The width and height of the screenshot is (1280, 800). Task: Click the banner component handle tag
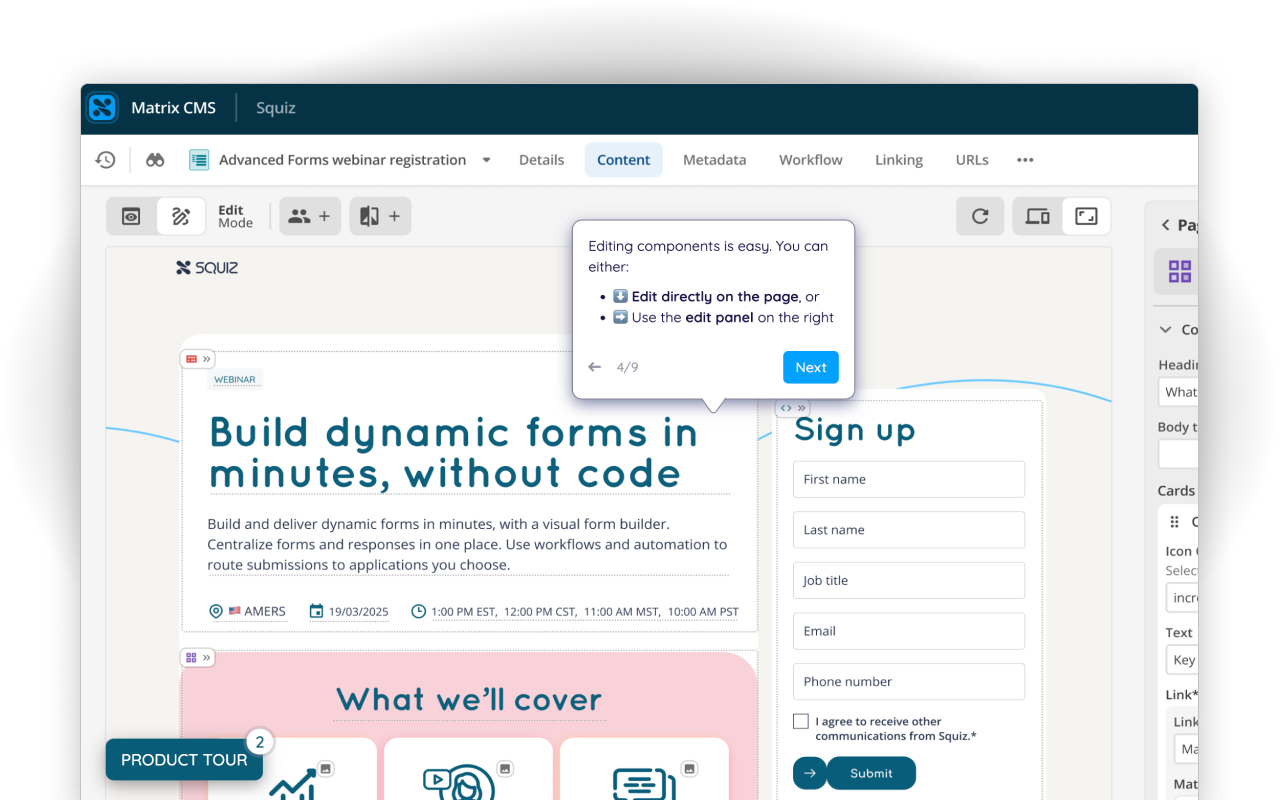click(198, 358)
